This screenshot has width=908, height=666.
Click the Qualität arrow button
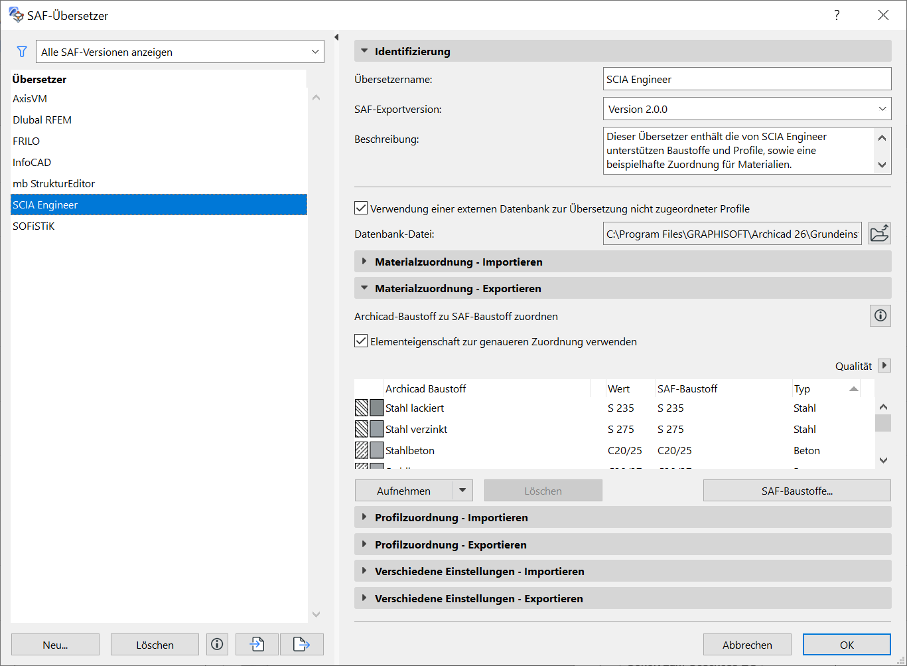884,365
